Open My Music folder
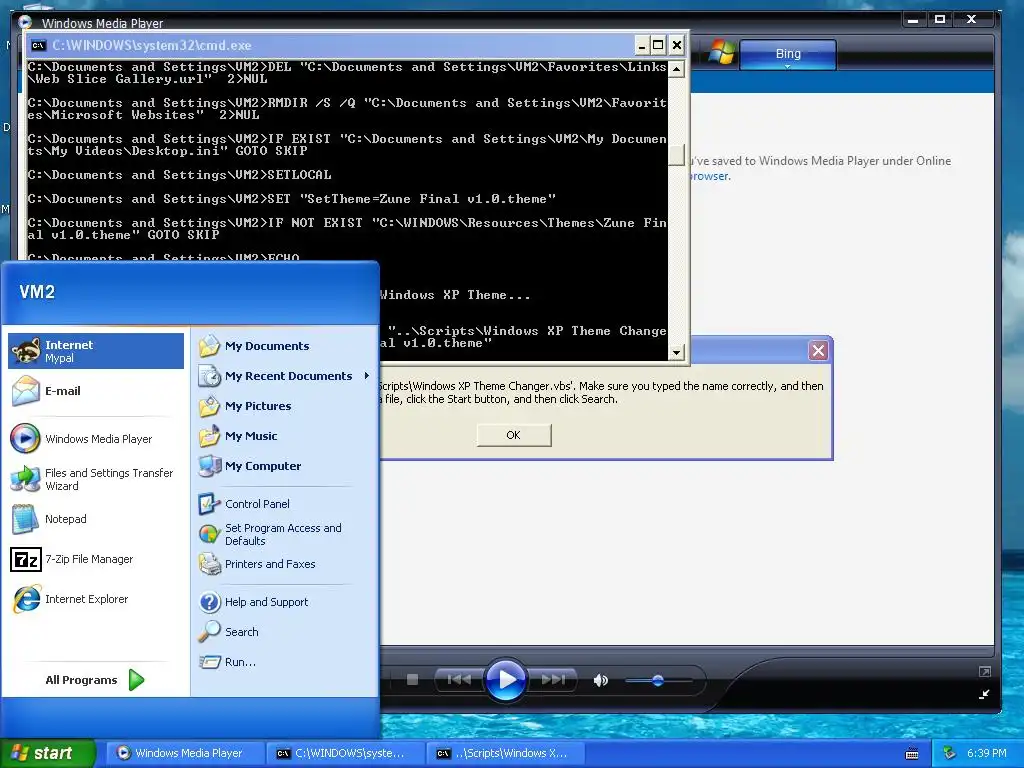This screenshot has width=1024, height=768. point(285,436)
